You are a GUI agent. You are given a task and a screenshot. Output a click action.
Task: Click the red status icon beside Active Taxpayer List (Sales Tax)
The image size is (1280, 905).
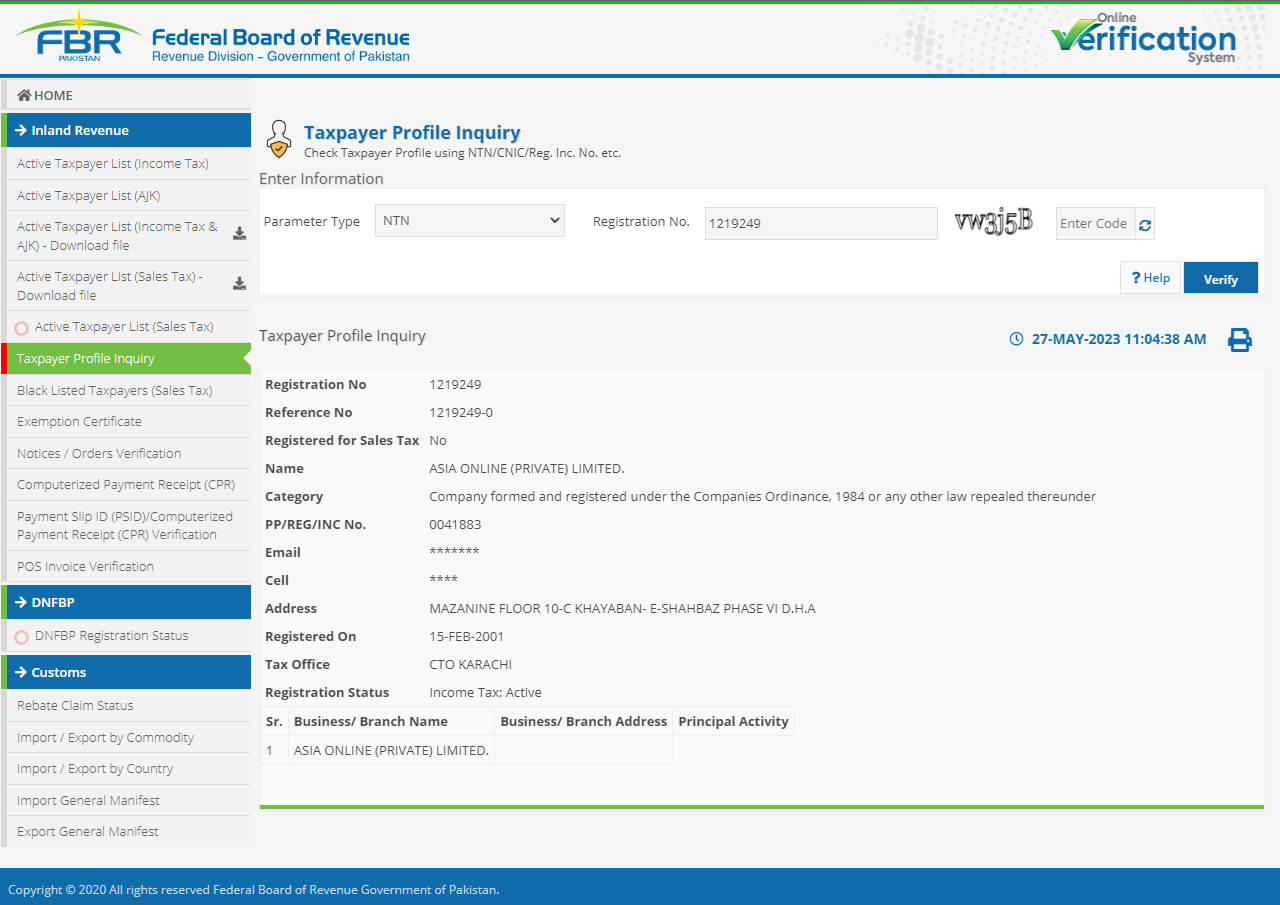[x=21, y=326]
